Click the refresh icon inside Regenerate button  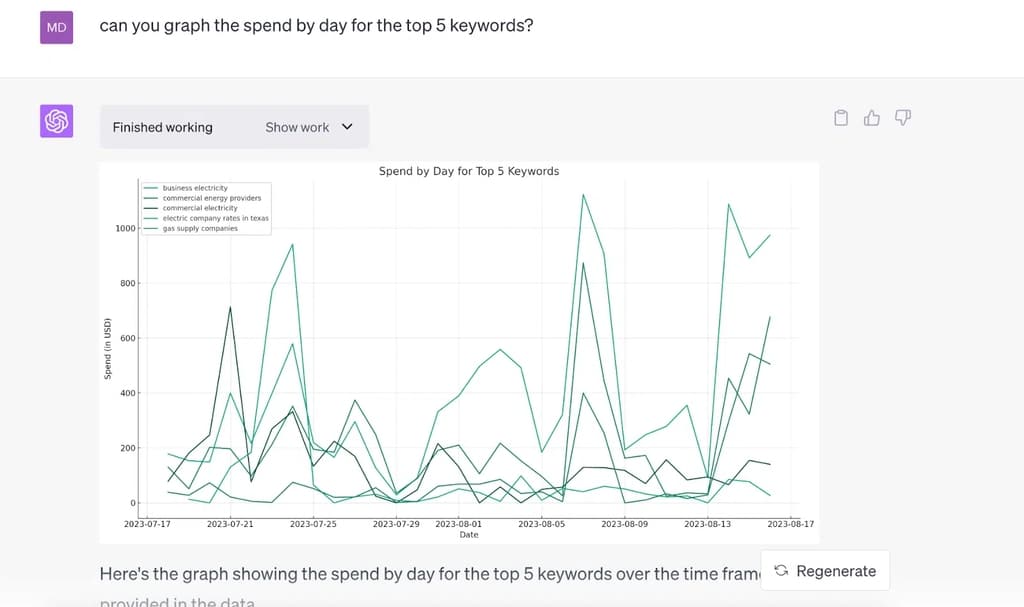(781, 569)
